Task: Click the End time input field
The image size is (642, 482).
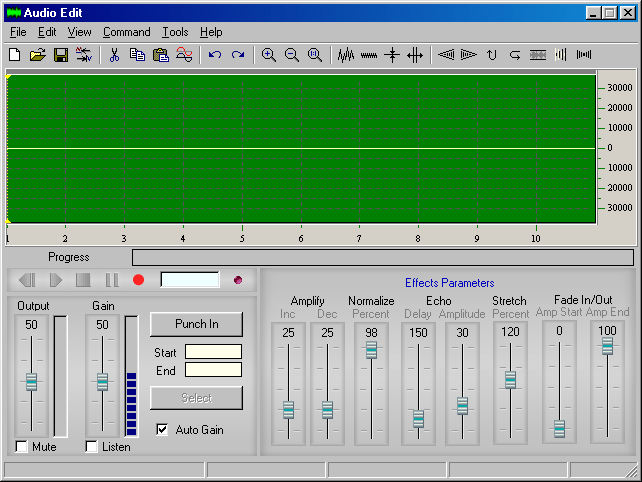Action: 213,370
